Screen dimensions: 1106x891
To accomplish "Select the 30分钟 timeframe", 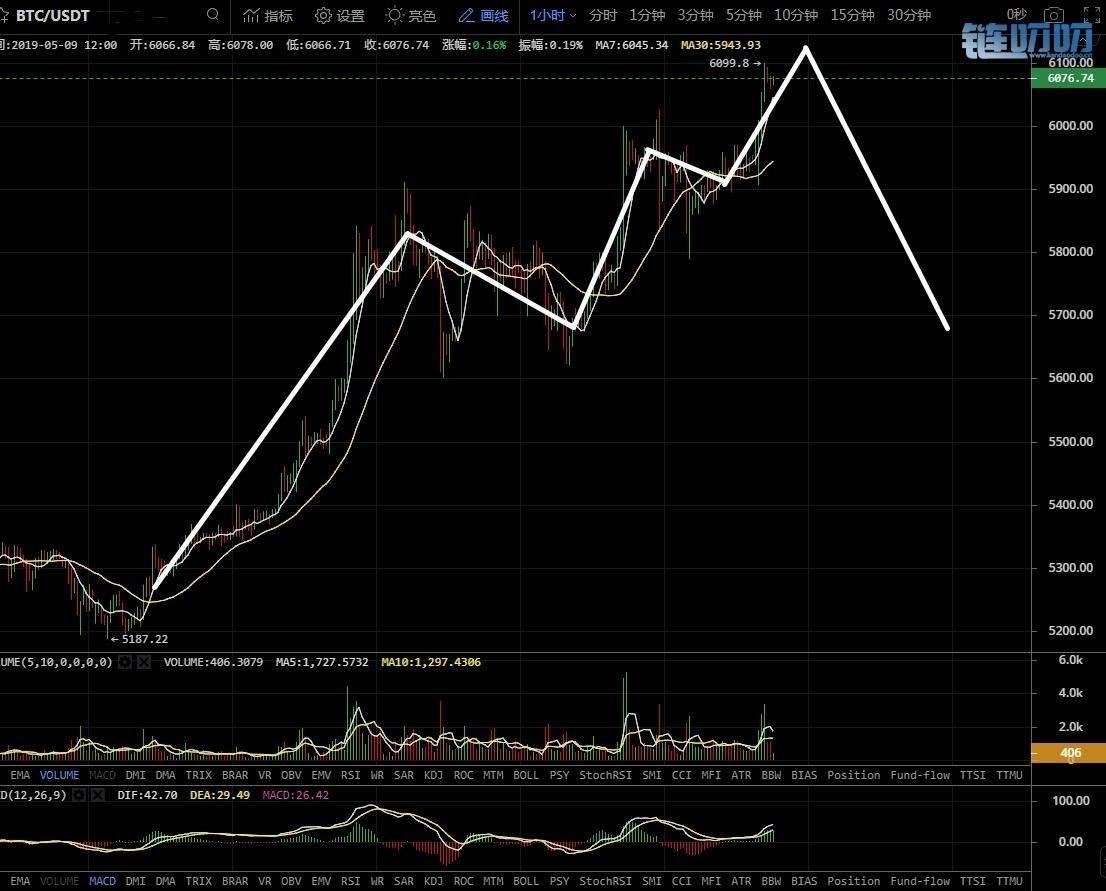I will tap(908, 15).
